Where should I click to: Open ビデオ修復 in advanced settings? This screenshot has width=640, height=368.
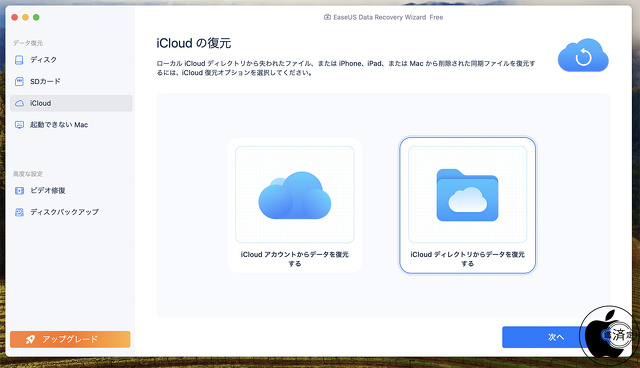71,191
